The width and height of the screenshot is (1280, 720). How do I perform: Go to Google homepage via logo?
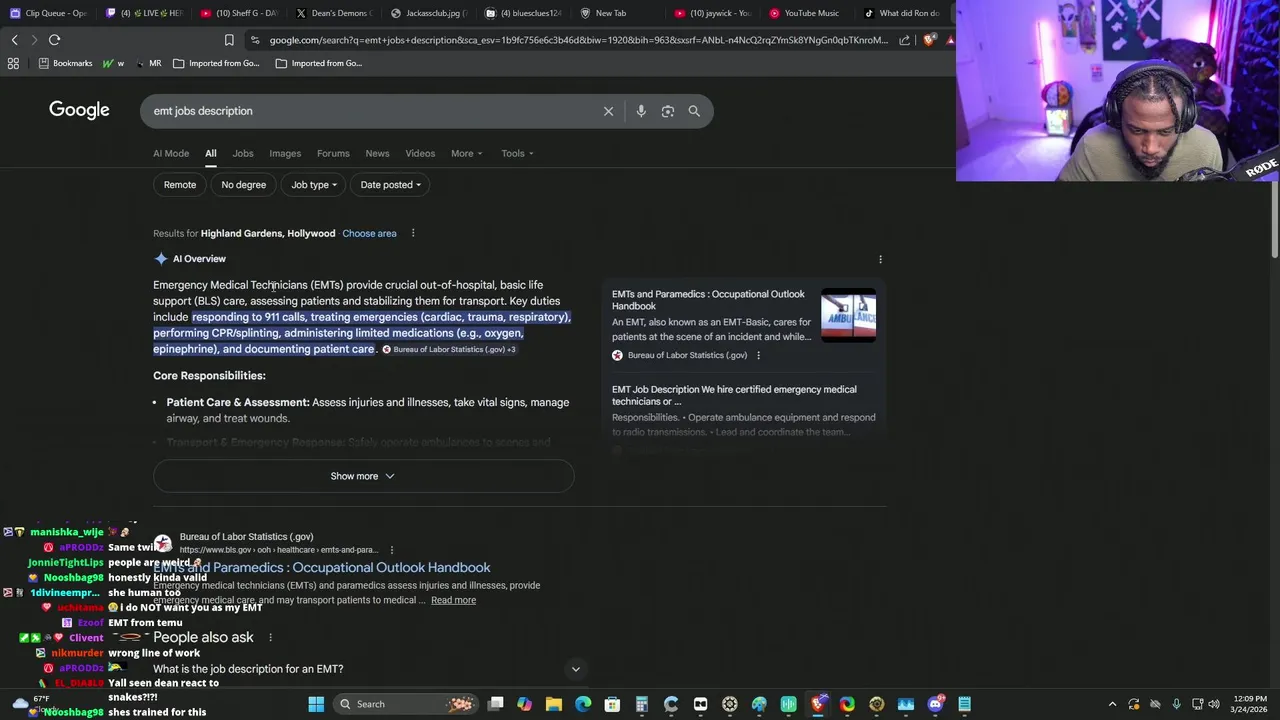tap(79, 110)
